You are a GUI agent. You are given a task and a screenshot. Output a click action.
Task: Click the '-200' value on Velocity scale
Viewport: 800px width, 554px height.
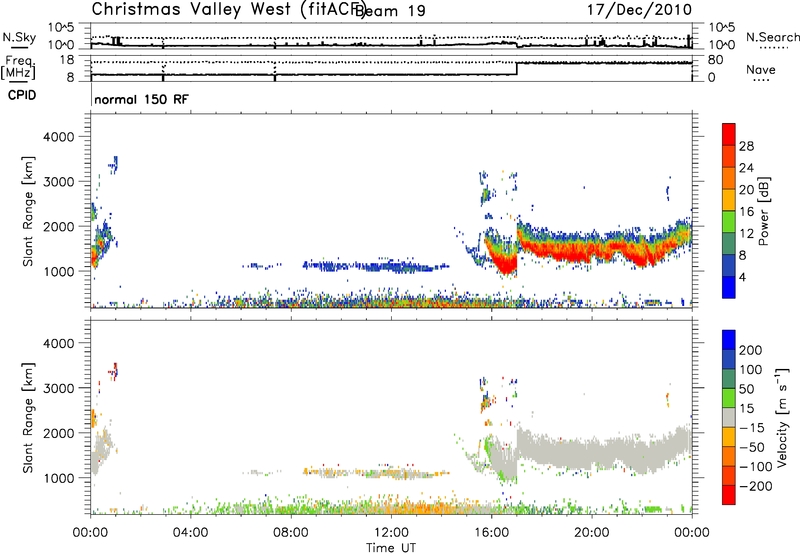(x=755, y=486)
